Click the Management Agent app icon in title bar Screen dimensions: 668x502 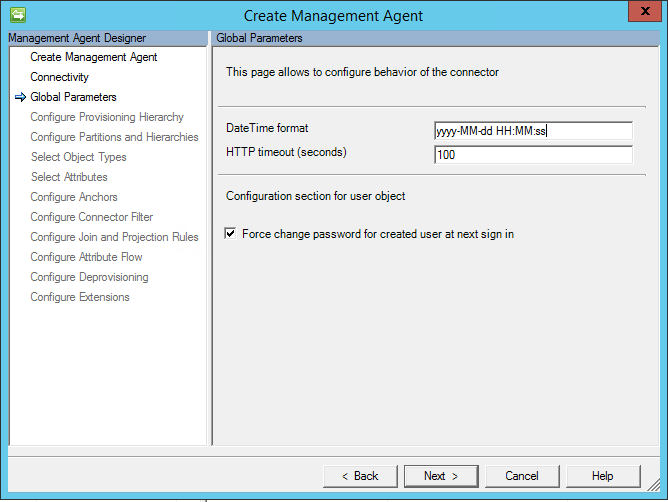(16, 15)
